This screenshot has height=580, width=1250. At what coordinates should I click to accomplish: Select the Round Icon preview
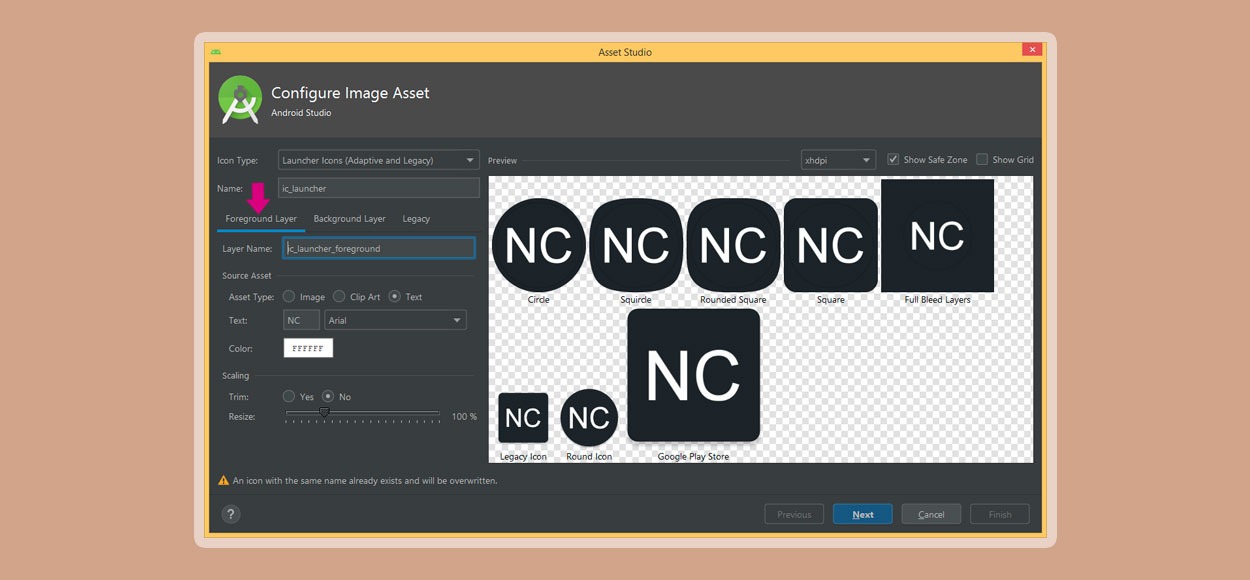coord(589,418)
